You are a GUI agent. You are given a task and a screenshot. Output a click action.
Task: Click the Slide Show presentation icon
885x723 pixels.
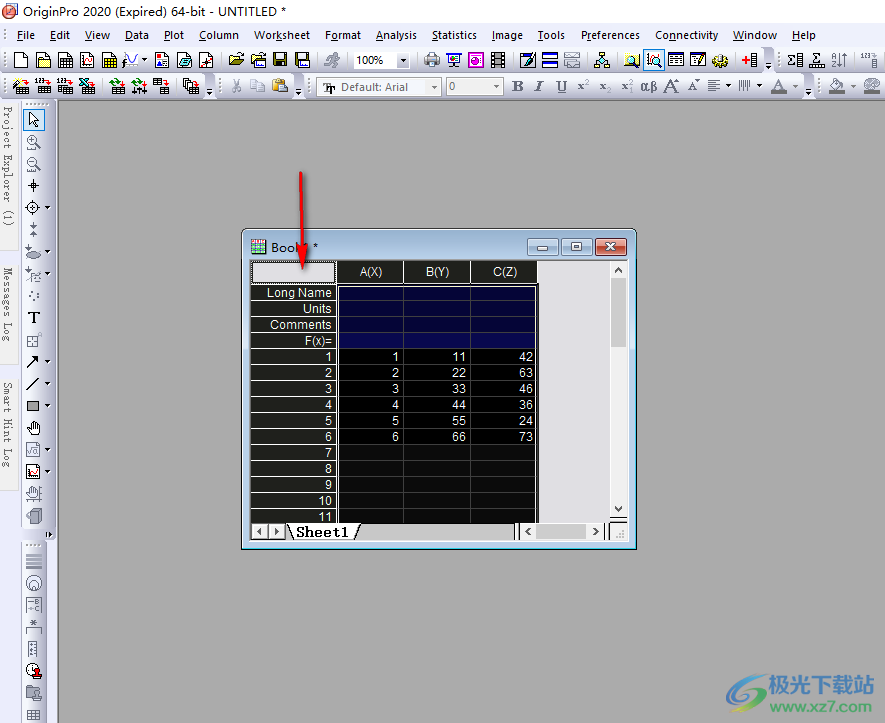(454, 60)
